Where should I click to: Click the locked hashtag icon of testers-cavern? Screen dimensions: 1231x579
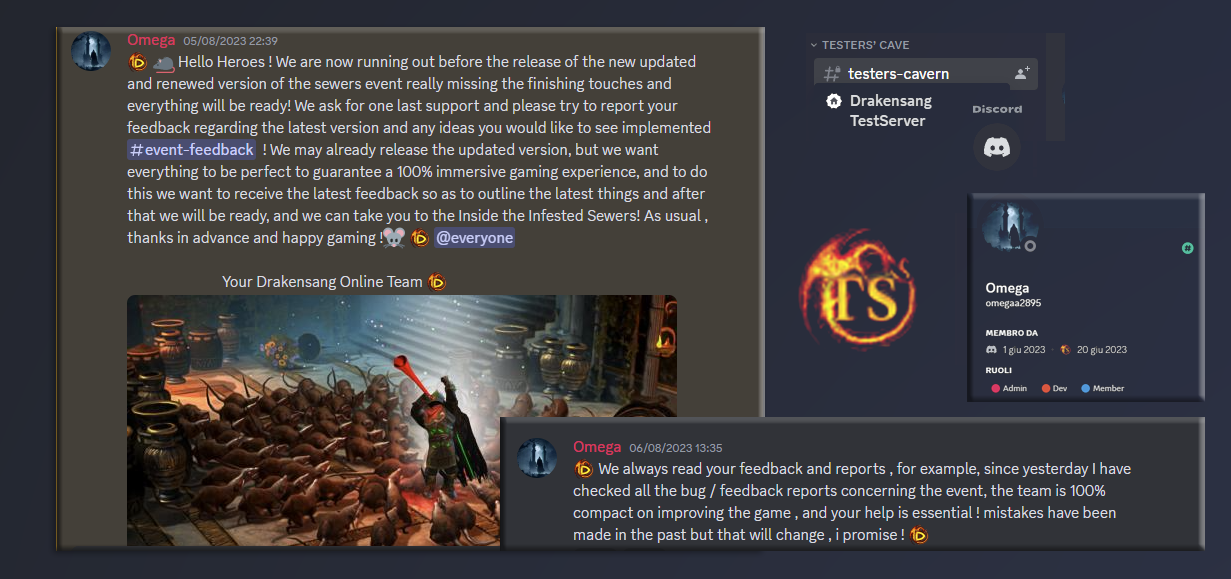[x=831, y=74]
